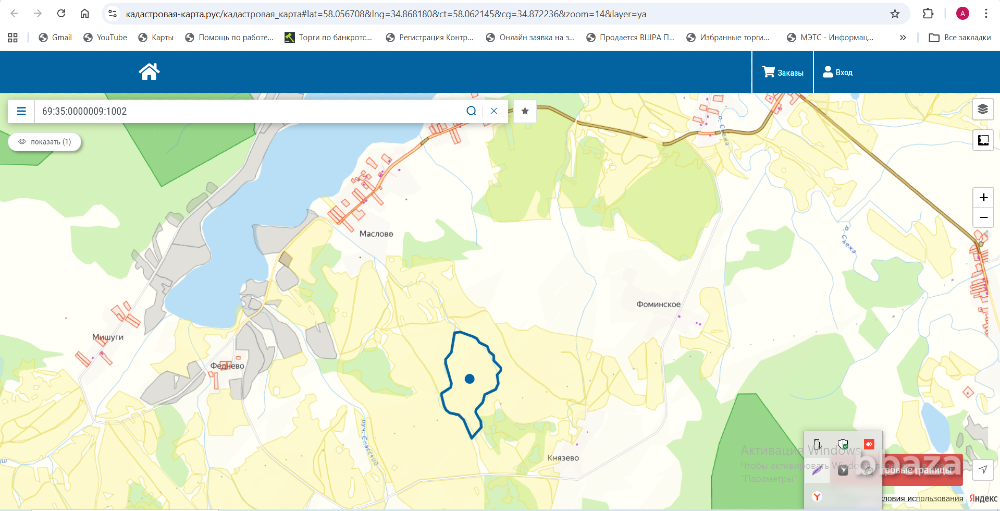Open the map layers panel

tap(983, 109)
